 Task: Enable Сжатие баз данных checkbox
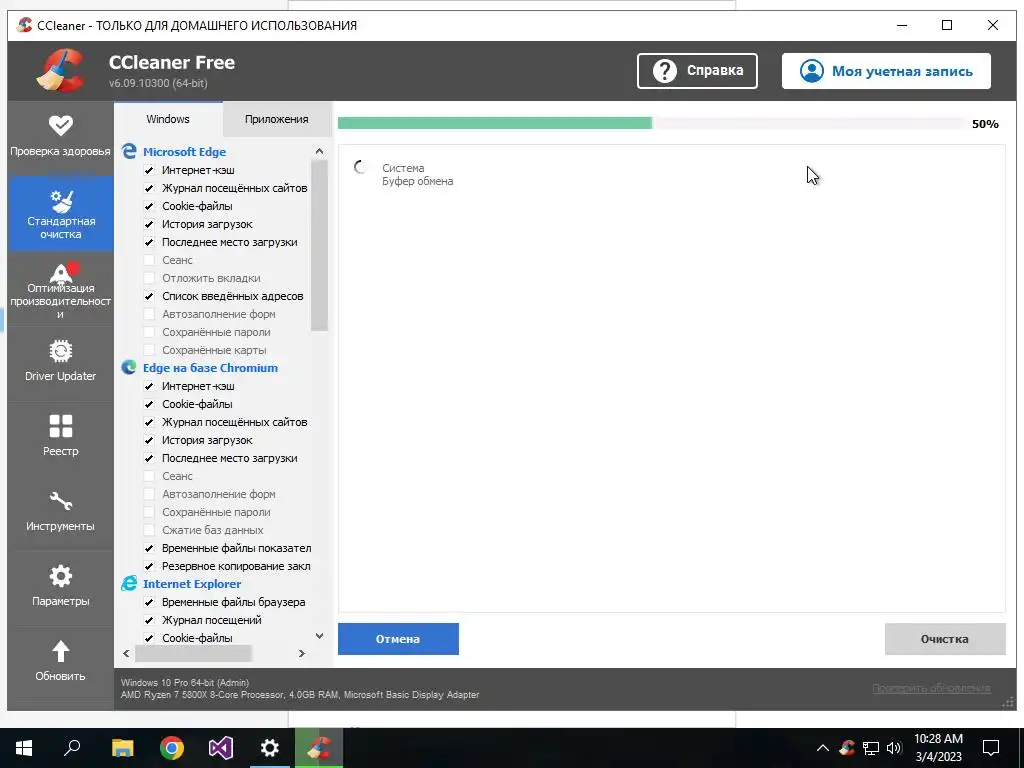(149, 530)
